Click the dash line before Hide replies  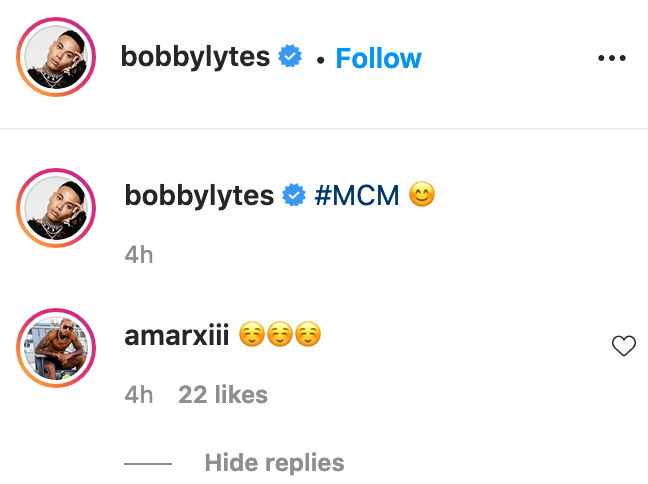coord(148,464)
